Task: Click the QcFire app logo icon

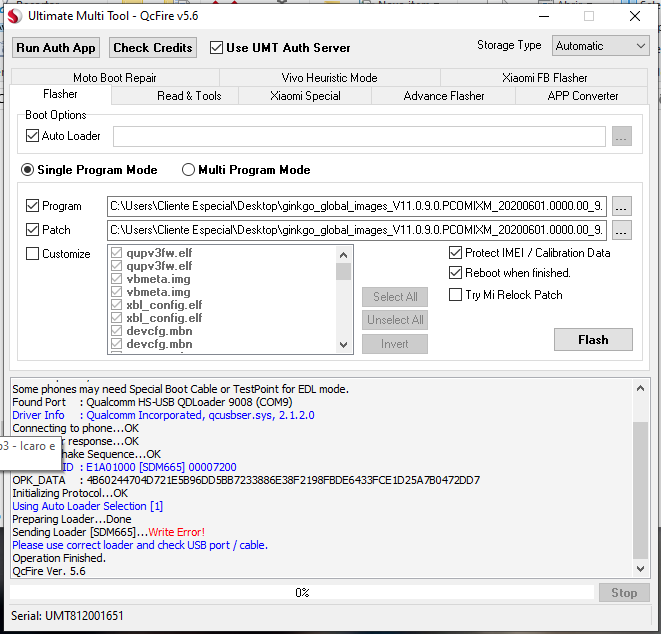Action: 15,16
